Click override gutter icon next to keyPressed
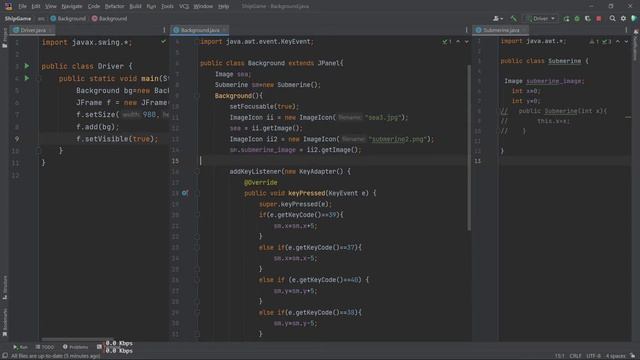The height and width of the screenshot is (360, 640). (185, 193)
